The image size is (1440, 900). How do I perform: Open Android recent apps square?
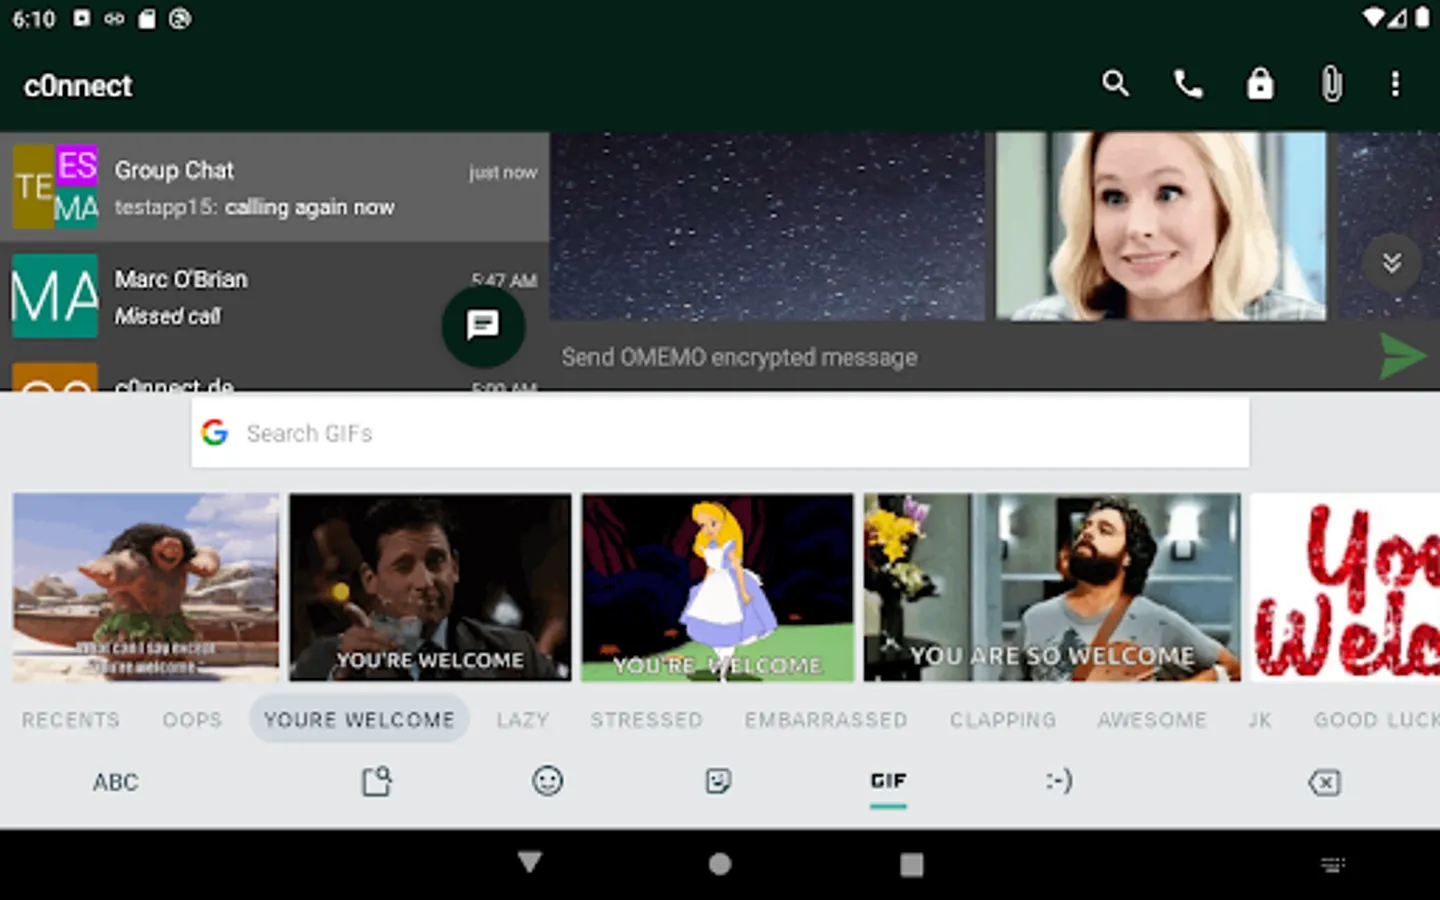pyautogui.click(x=911, y=864)
